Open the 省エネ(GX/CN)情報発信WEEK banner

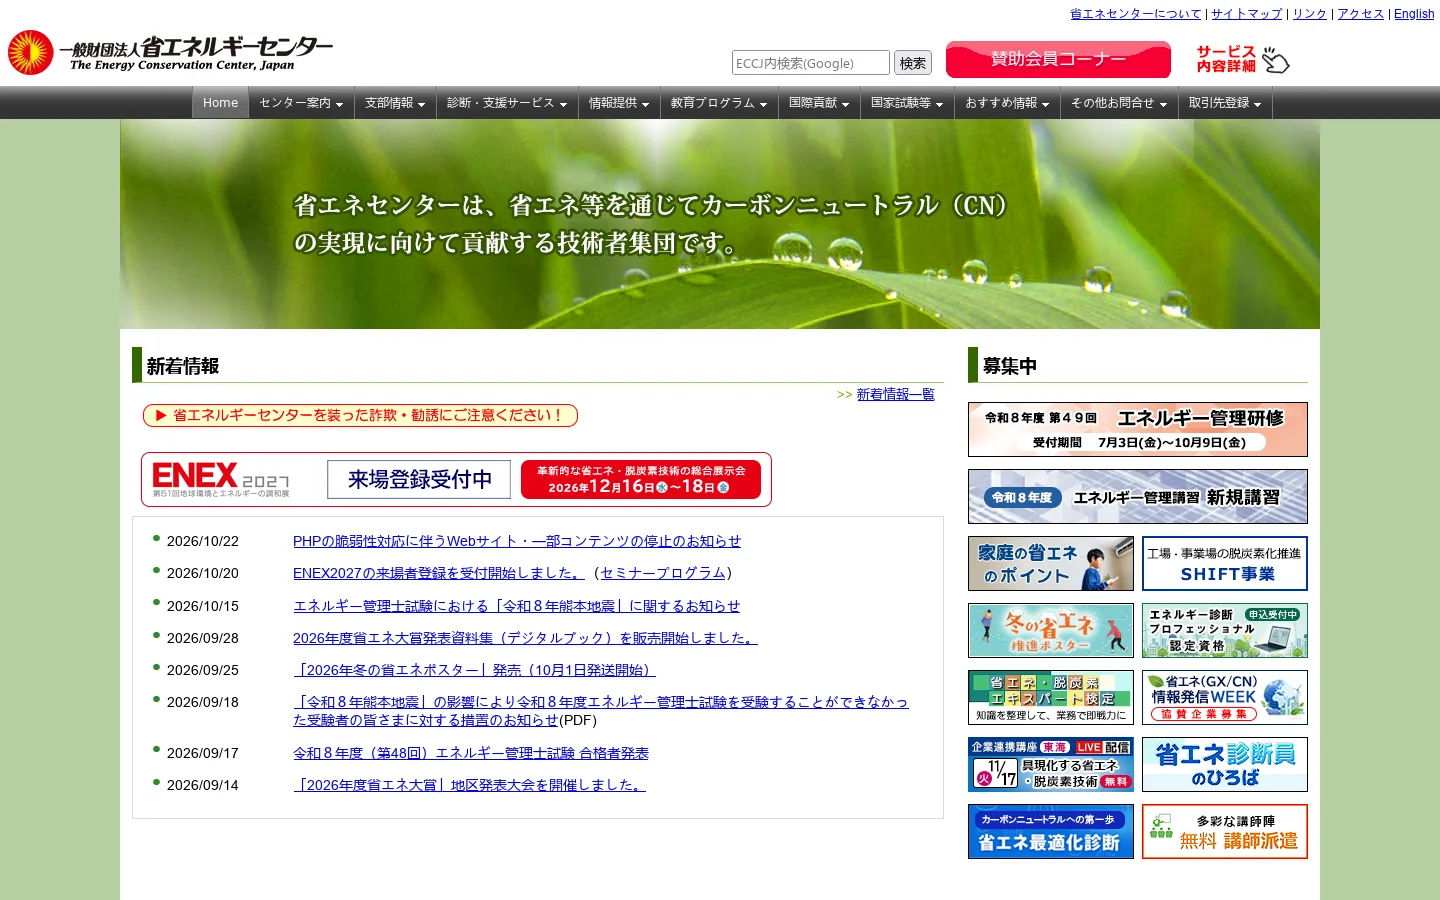coord(1225,697)
